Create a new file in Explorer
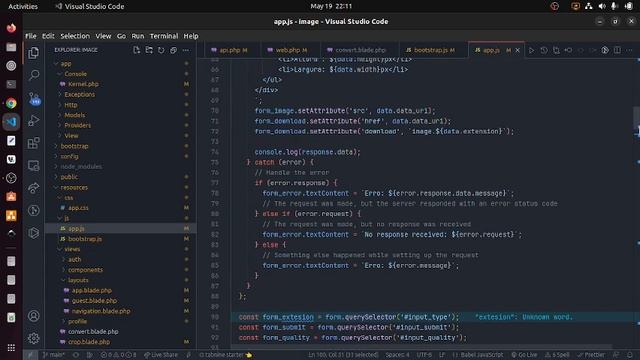This screenshot has width=640, height=360. (x=137, y=50)
